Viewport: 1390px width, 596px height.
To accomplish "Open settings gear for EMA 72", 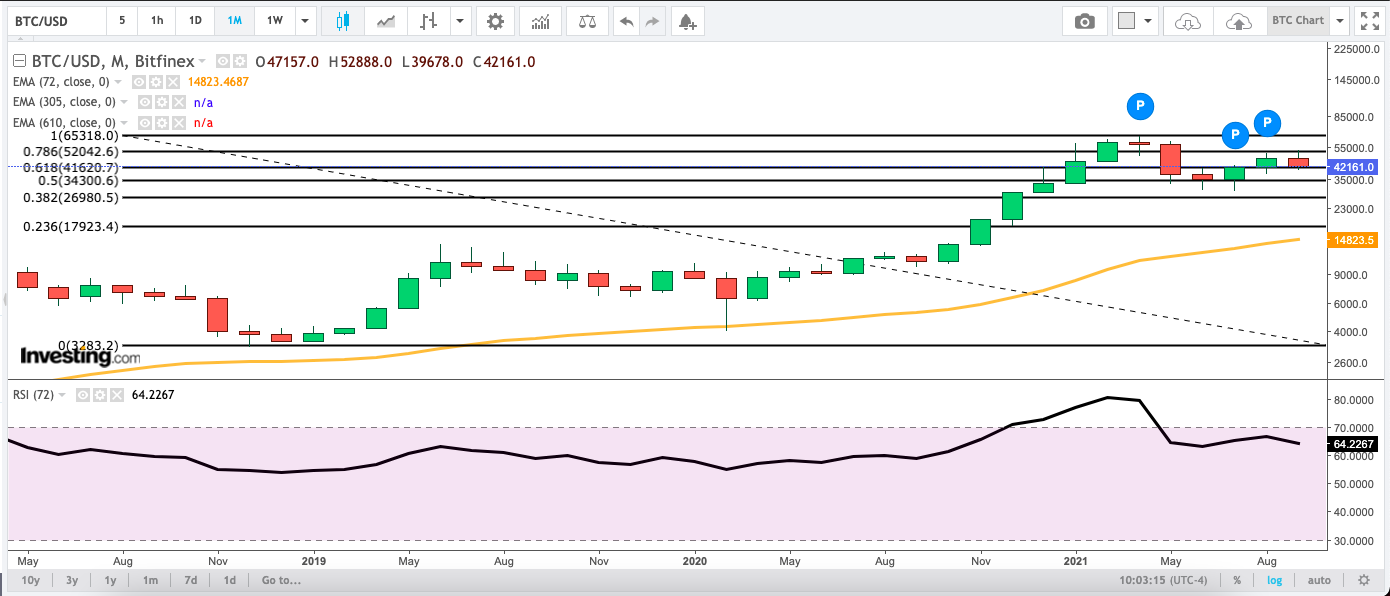I will point(155,82).
